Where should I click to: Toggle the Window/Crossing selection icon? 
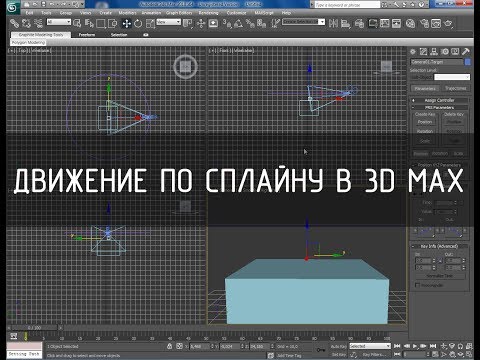click(x=113, y=23)
